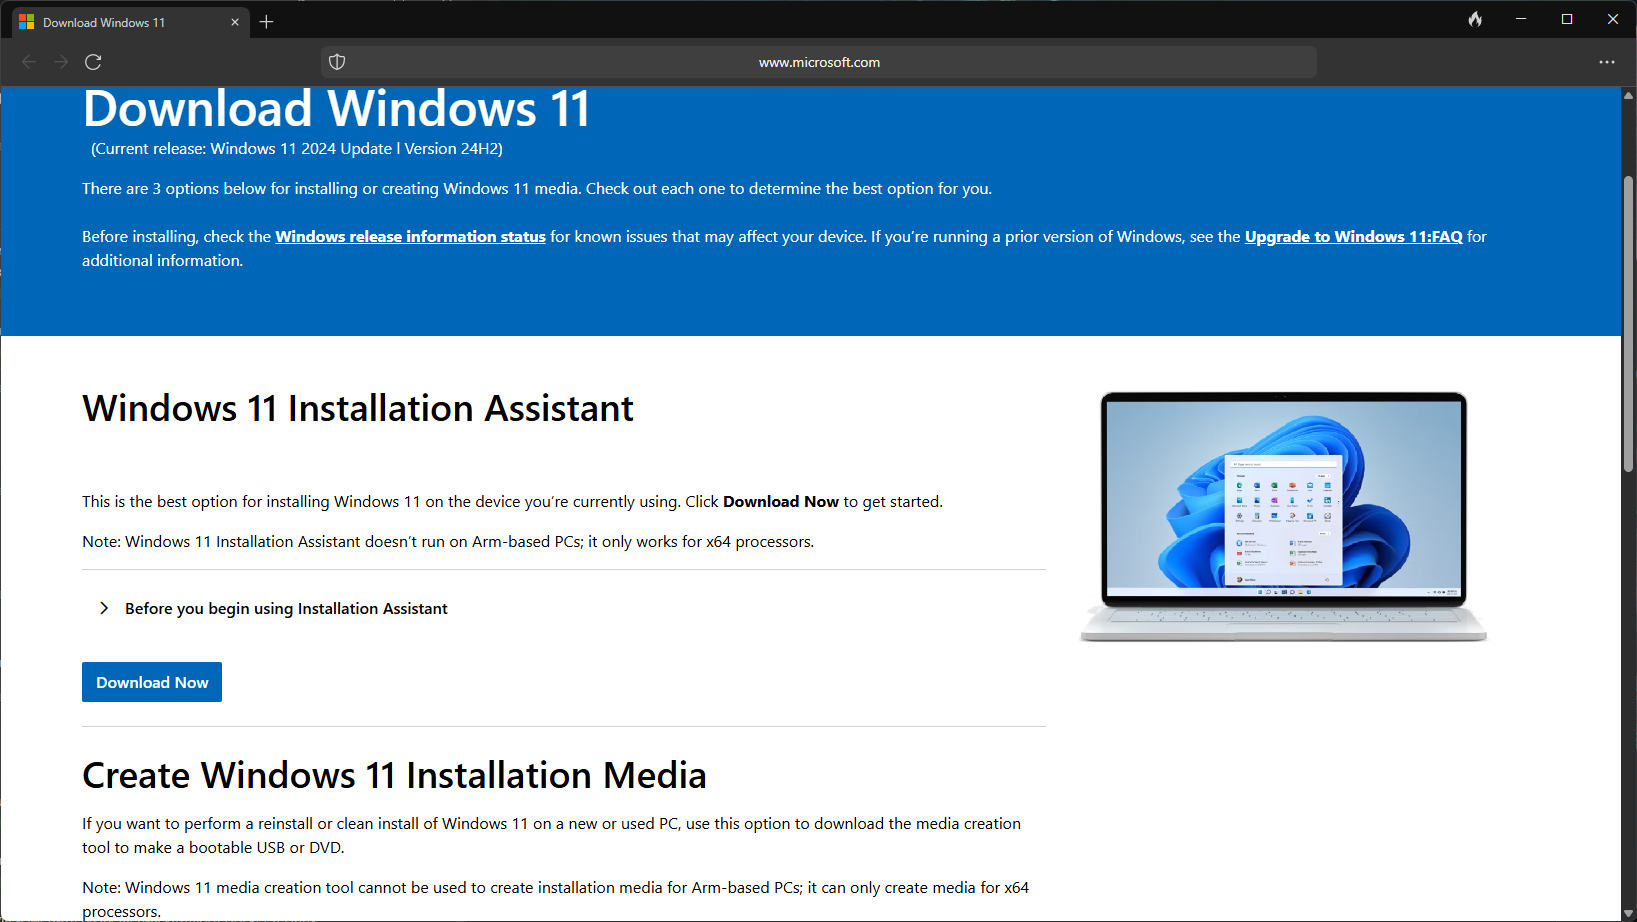Expand Before you begin using Installation Assistant
The height and width of the screenshot is (922, 1637).
273,608
